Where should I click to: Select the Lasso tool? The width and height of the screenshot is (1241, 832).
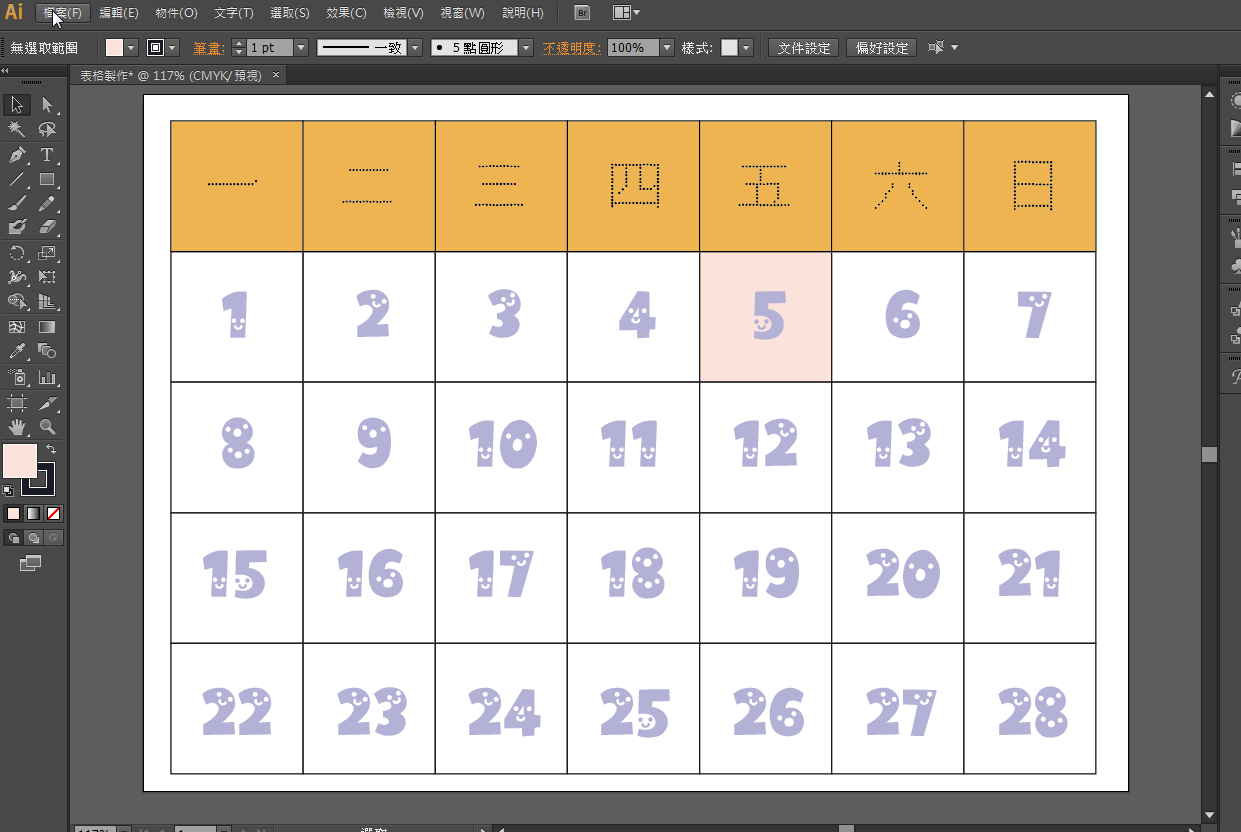click(47, 129)
